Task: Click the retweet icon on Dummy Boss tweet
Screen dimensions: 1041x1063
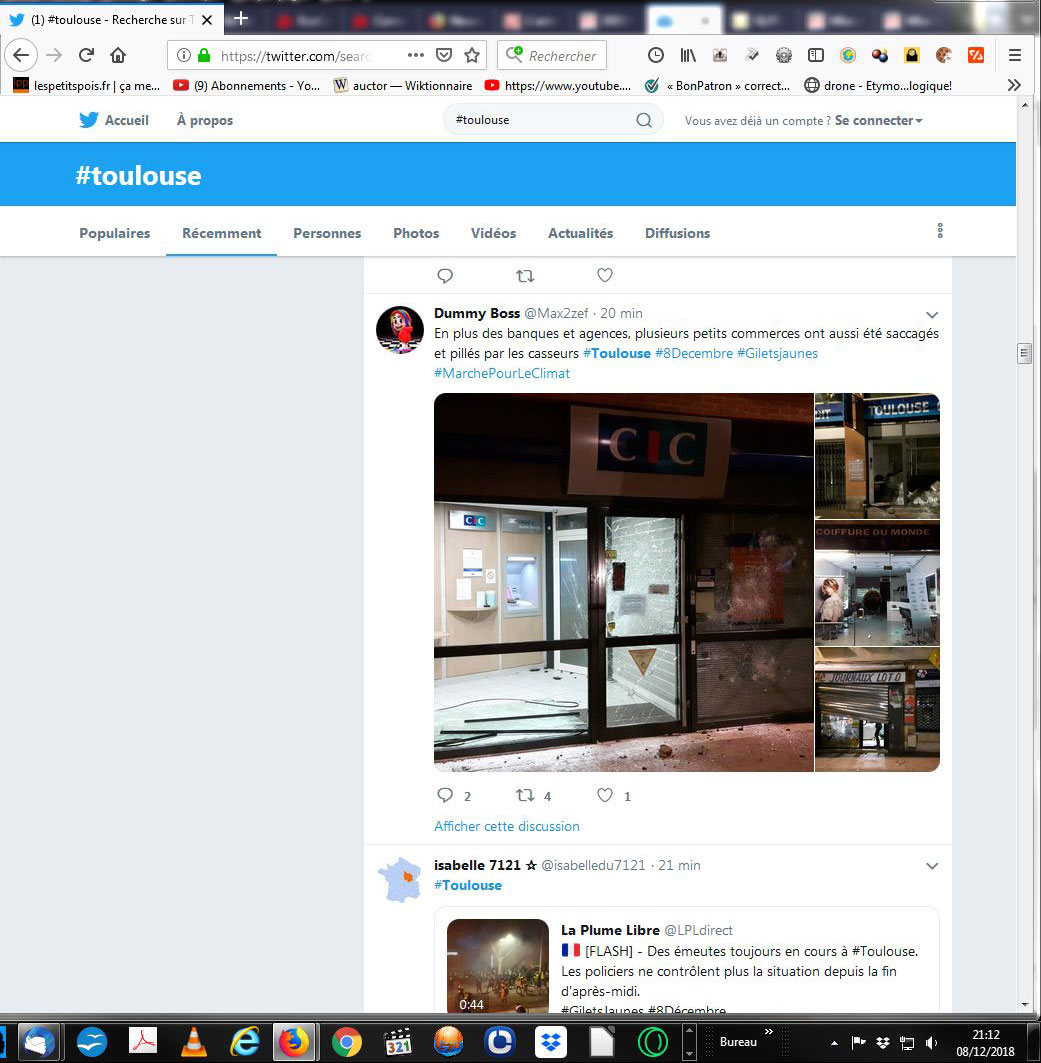Action: point(524,796)
